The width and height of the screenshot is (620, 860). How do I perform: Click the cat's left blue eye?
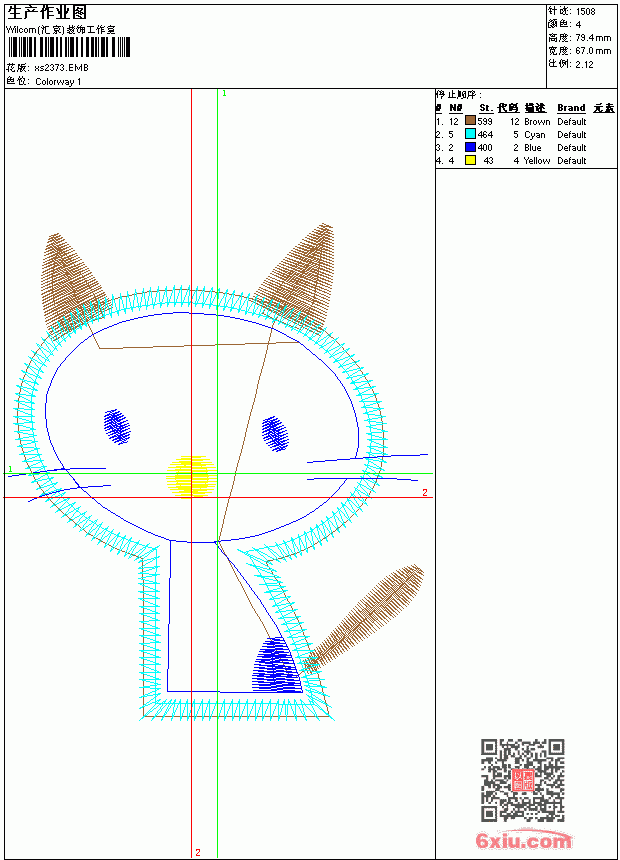117,426
